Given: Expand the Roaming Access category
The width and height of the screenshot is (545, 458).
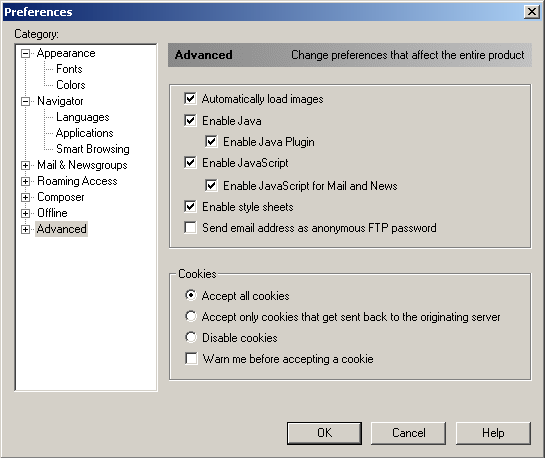Looking at the screenshot, I should (25, 181).
